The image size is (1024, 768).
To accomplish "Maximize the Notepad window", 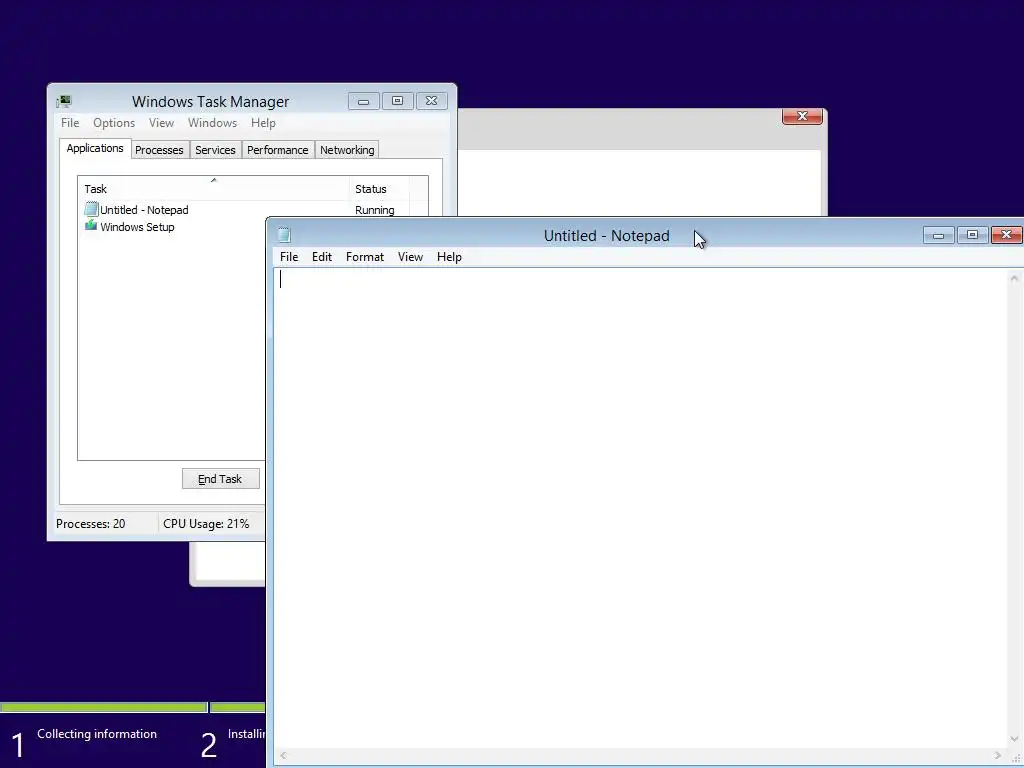I will (x=972, y=235).
